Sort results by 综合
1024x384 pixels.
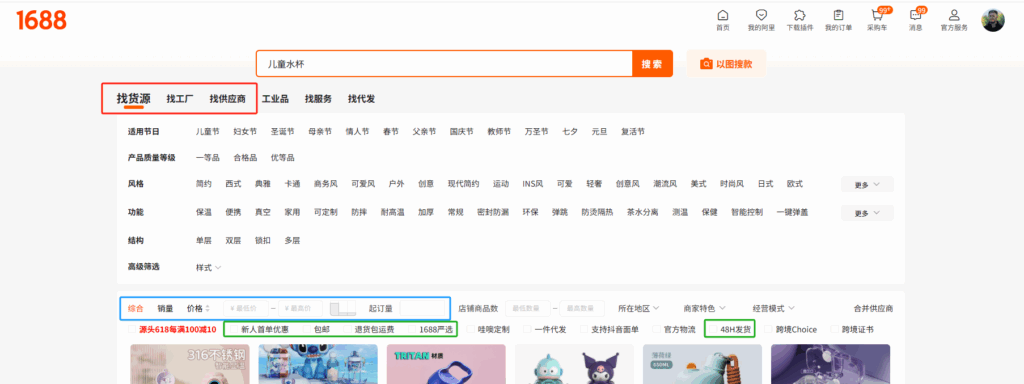coord(135,308)
